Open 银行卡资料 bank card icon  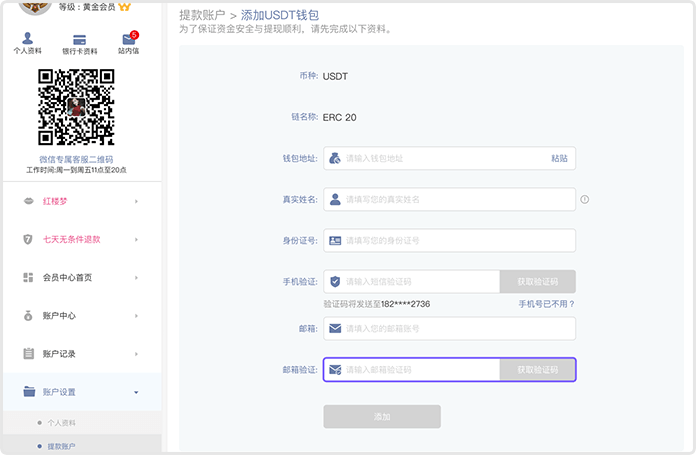pyautogui.click(x=79, y=40)
